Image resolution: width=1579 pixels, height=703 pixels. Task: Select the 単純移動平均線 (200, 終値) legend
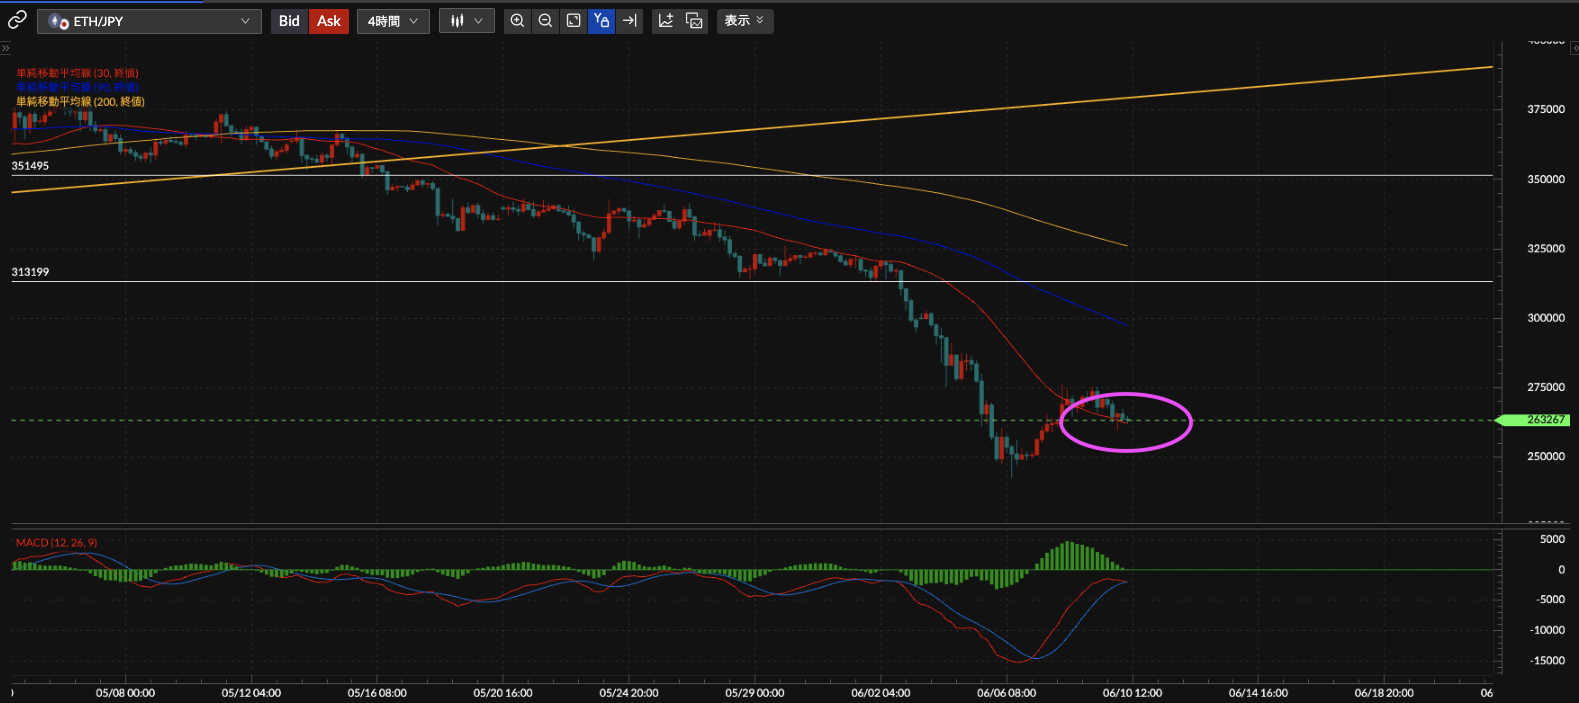(80, 101)
